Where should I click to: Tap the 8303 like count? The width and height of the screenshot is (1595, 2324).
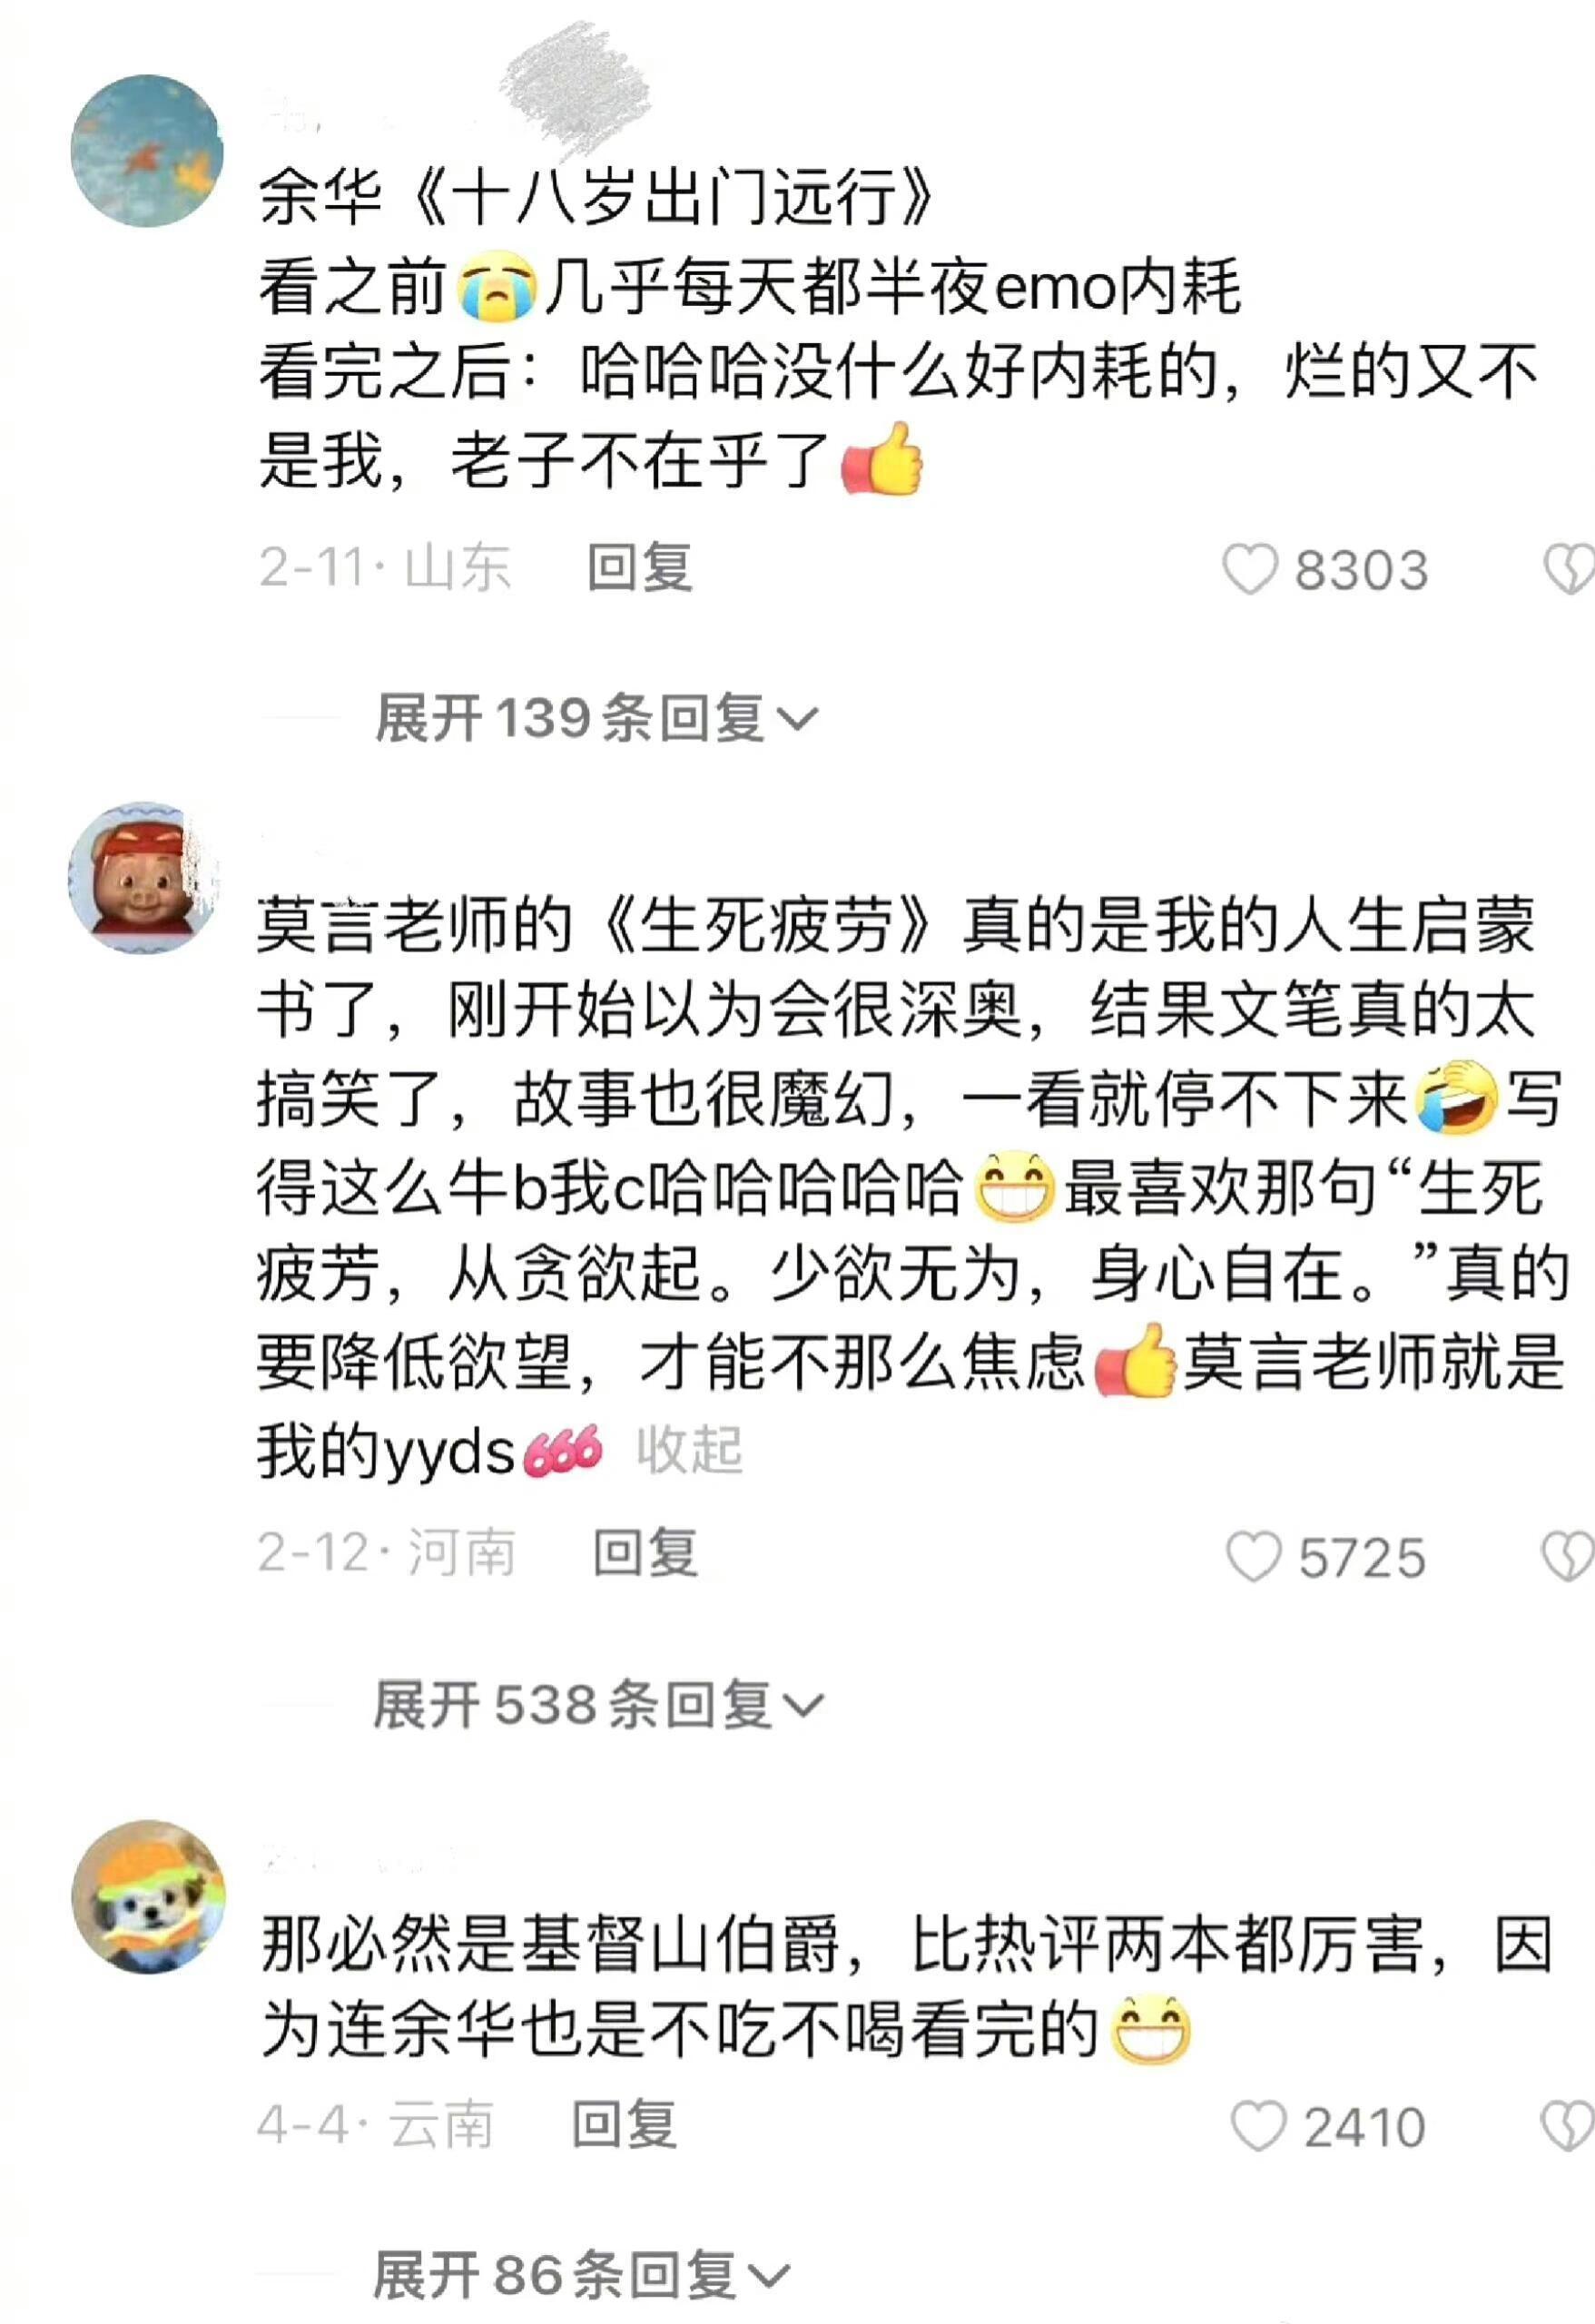[1361, 571]
